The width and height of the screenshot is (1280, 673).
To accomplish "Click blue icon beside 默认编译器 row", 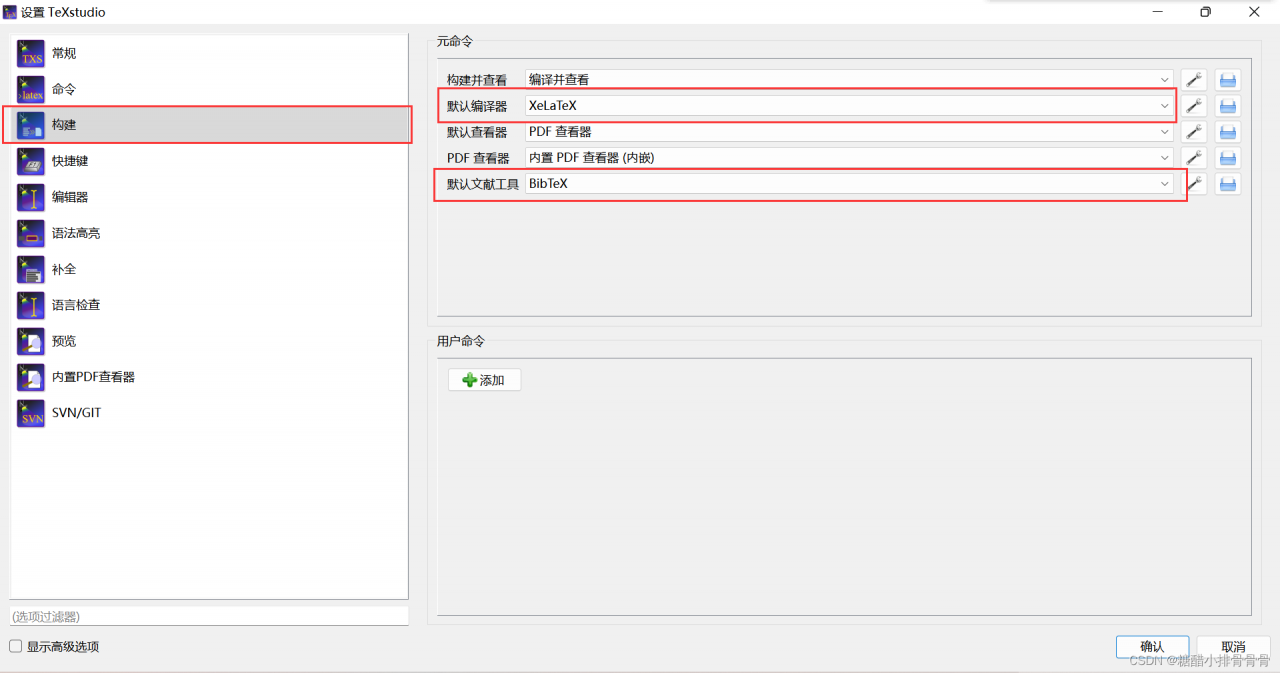I will (1228, 106).
